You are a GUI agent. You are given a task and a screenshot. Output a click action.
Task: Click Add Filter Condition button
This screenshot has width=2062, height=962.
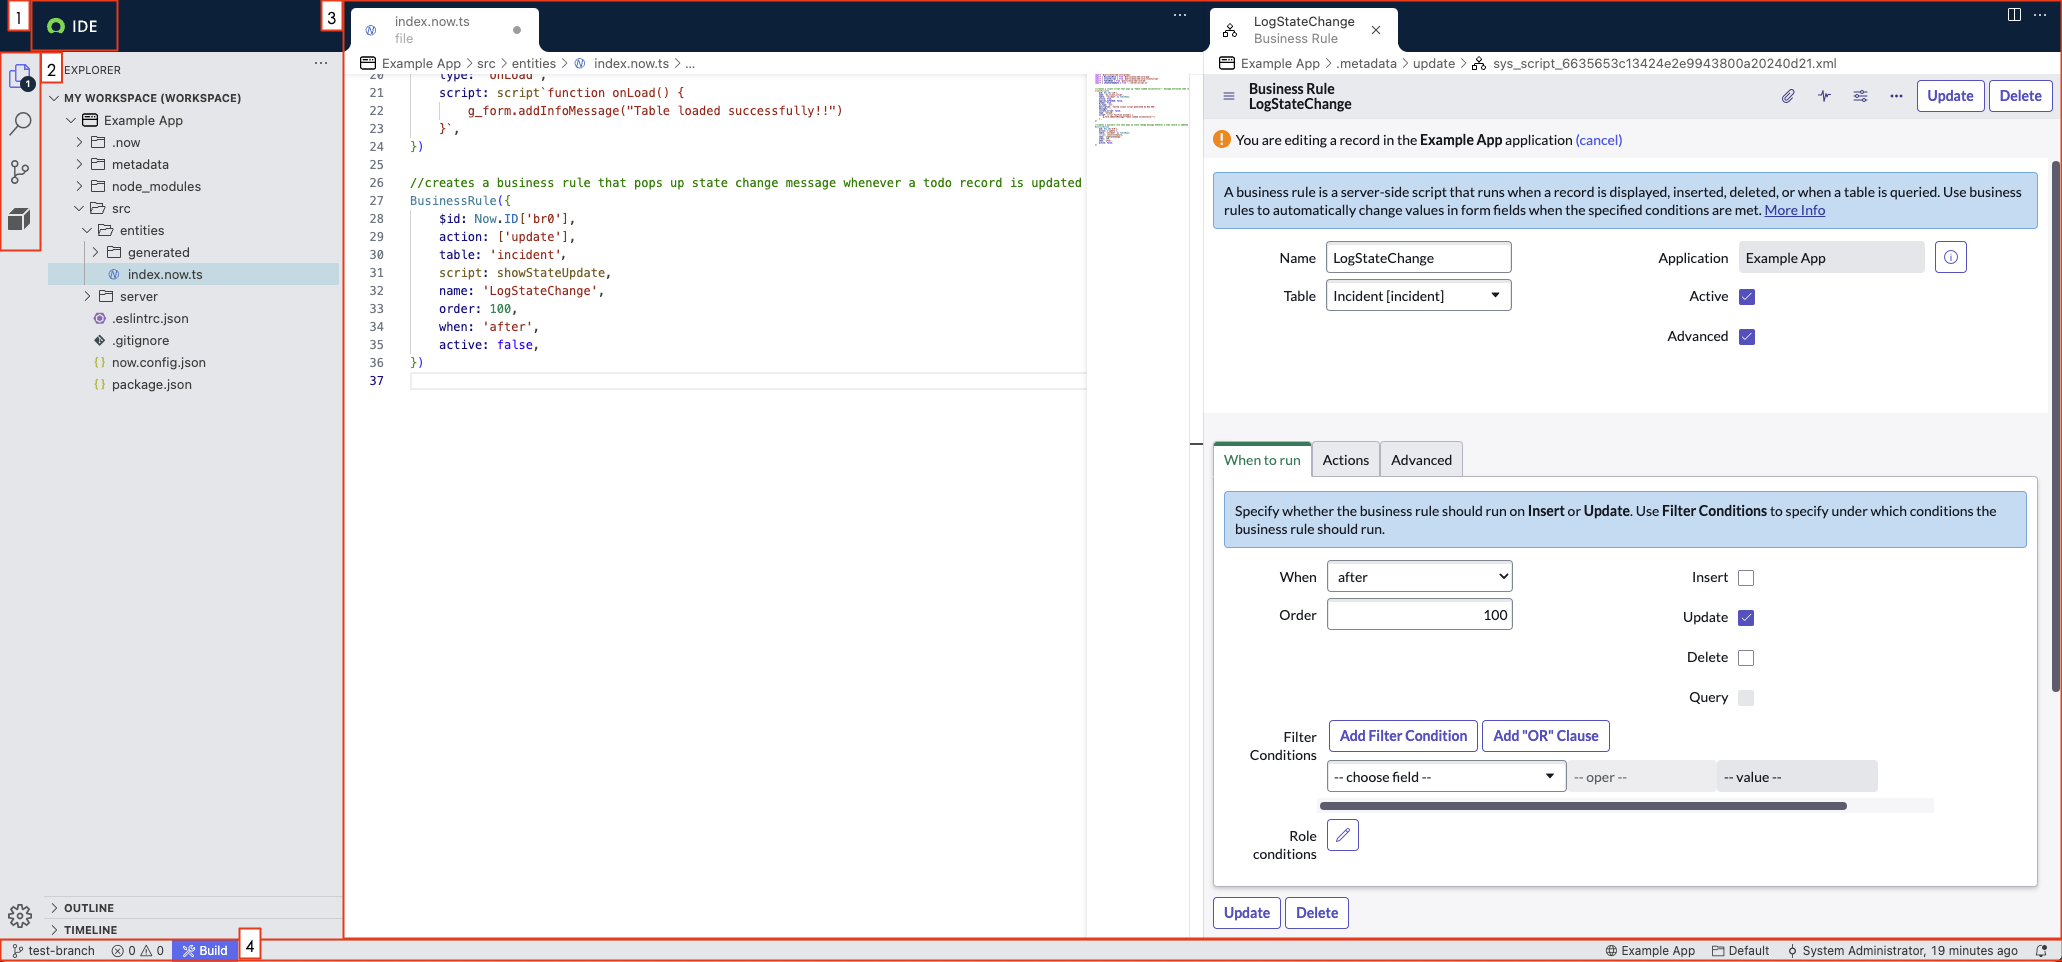click(x=1403, y=736)
